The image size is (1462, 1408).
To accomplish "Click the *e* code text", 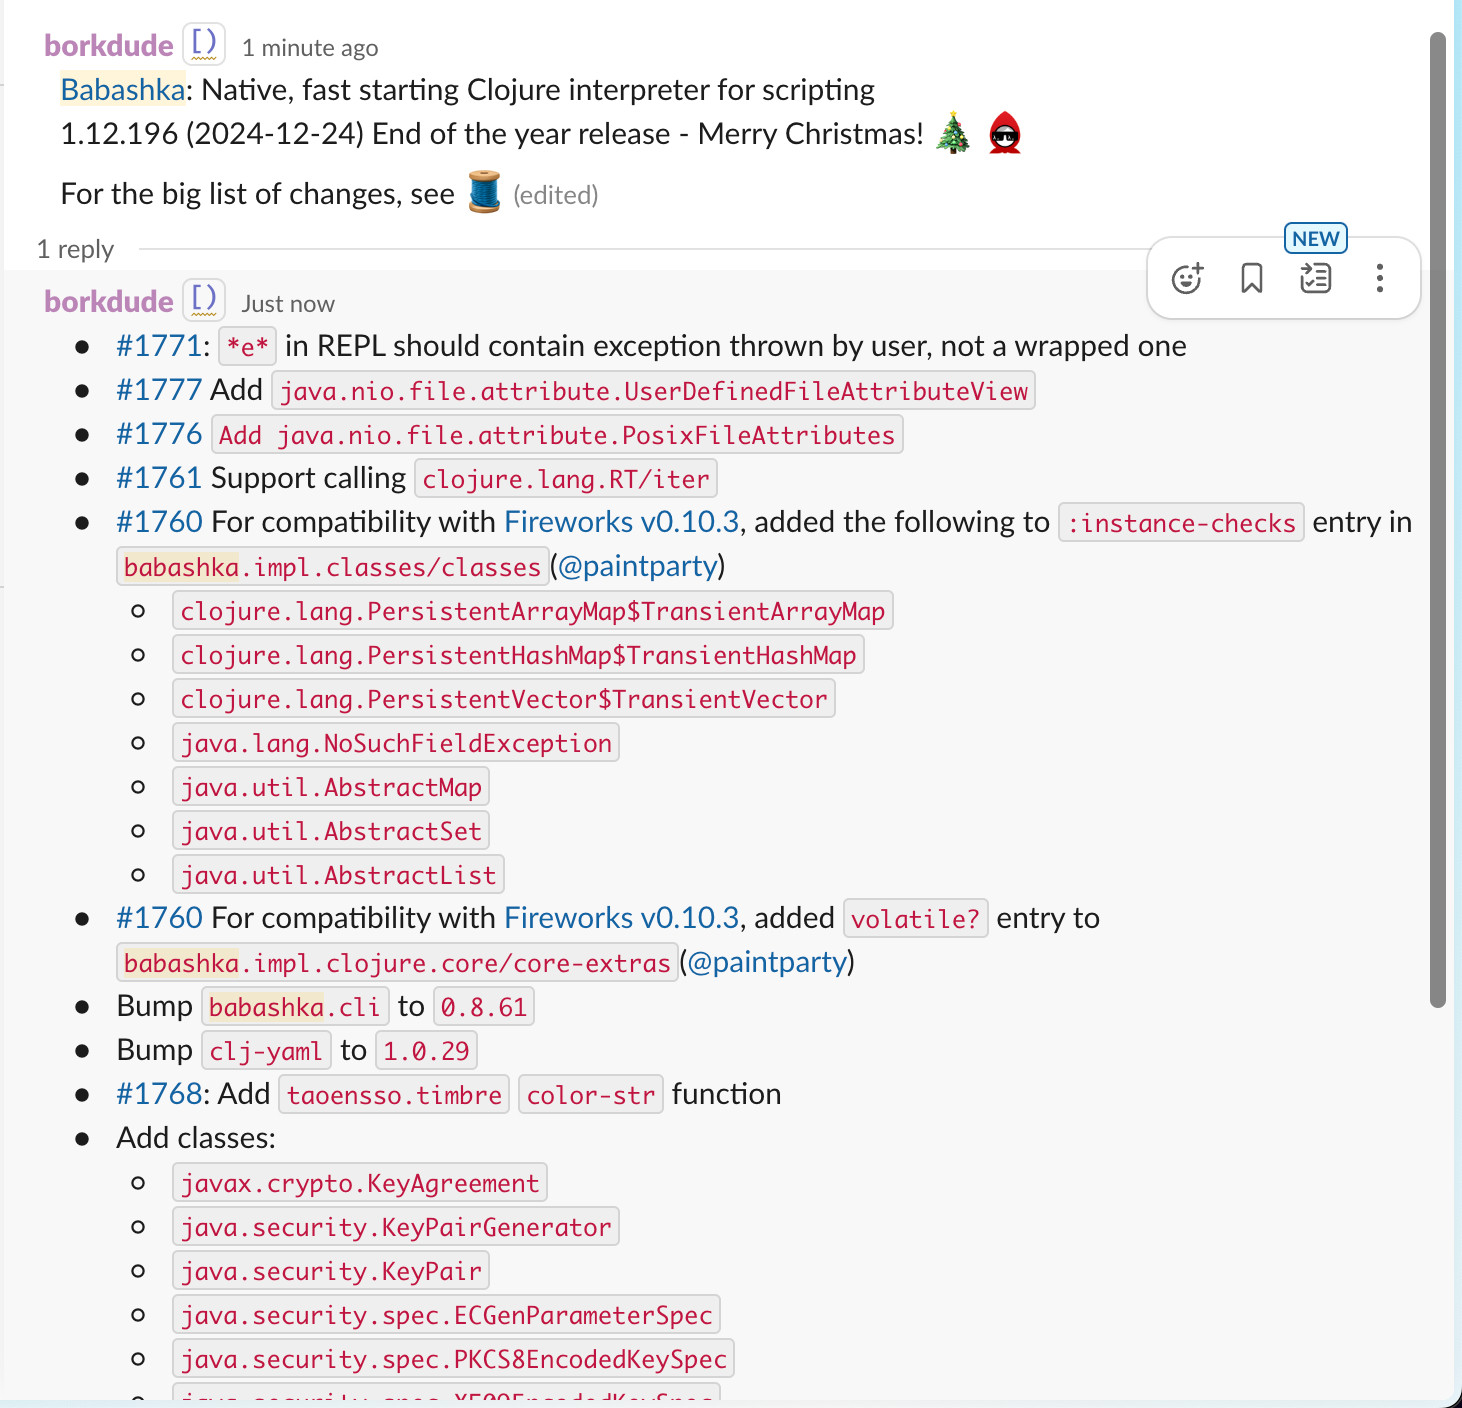I will pos(248,347).
